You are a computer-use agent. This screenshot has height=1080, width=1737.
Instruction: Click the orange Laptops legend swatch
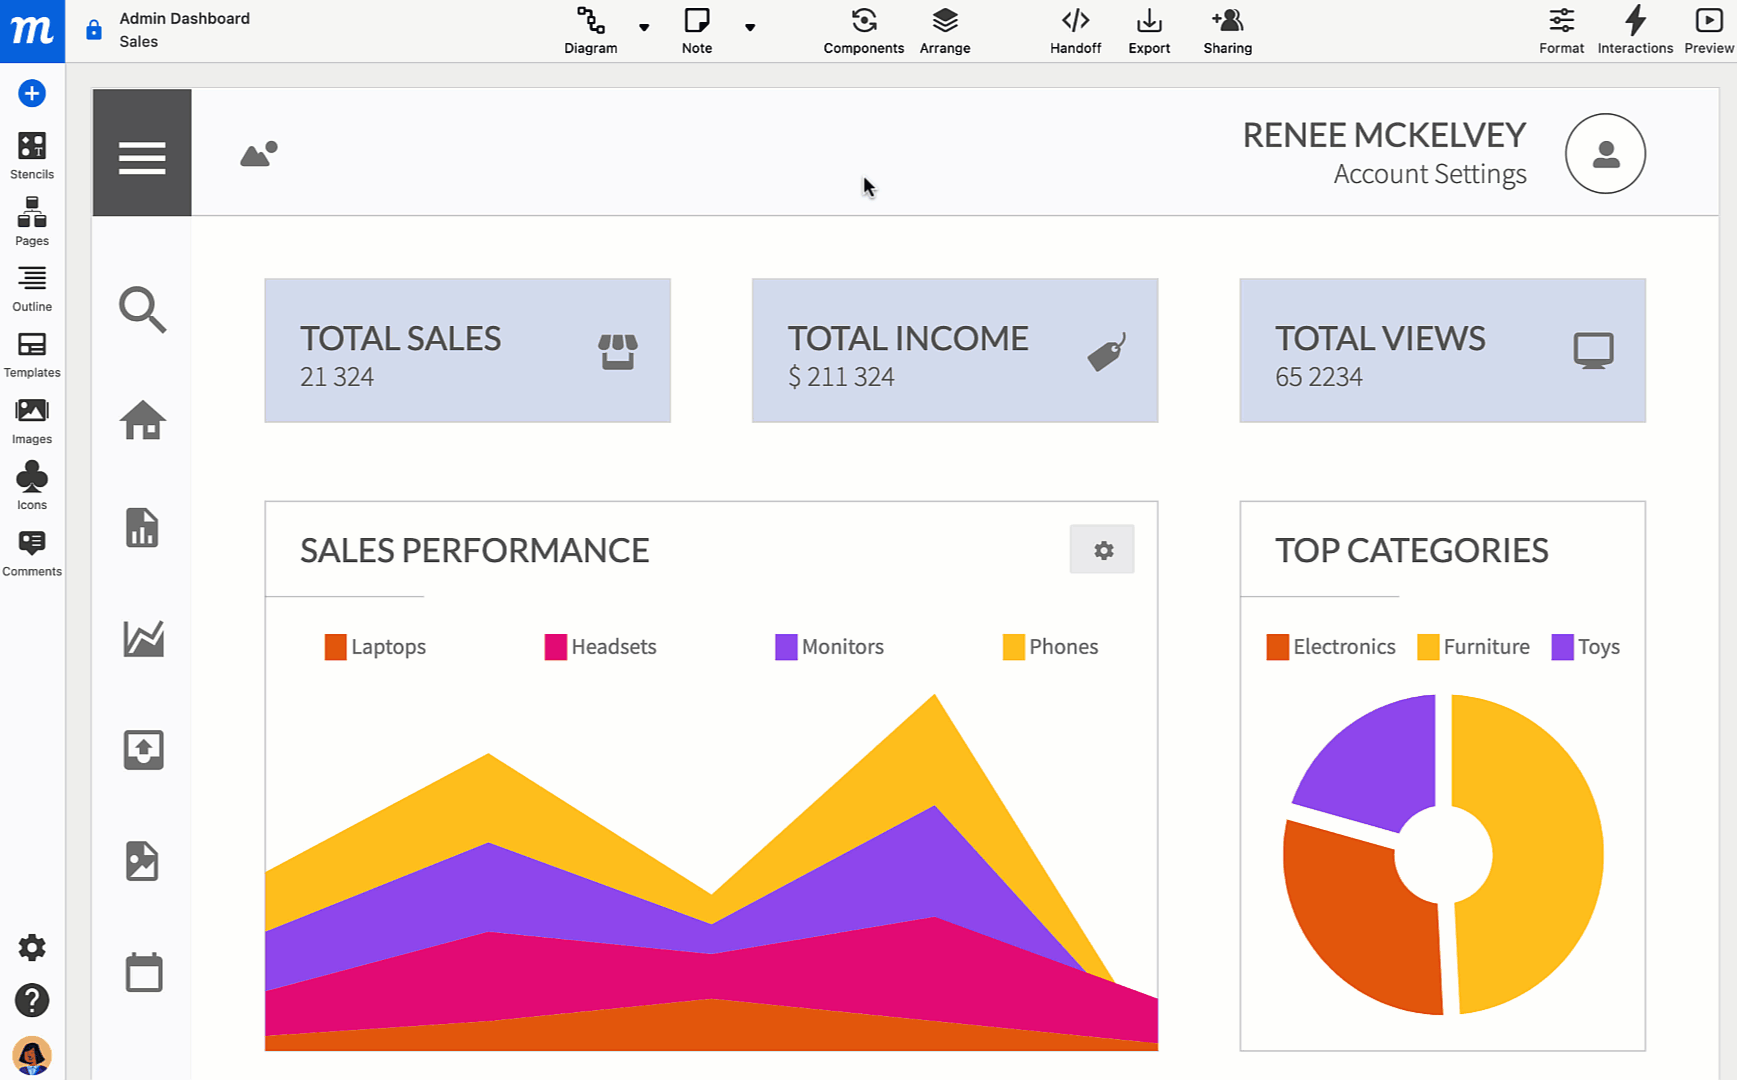click(x=335, y=647)
